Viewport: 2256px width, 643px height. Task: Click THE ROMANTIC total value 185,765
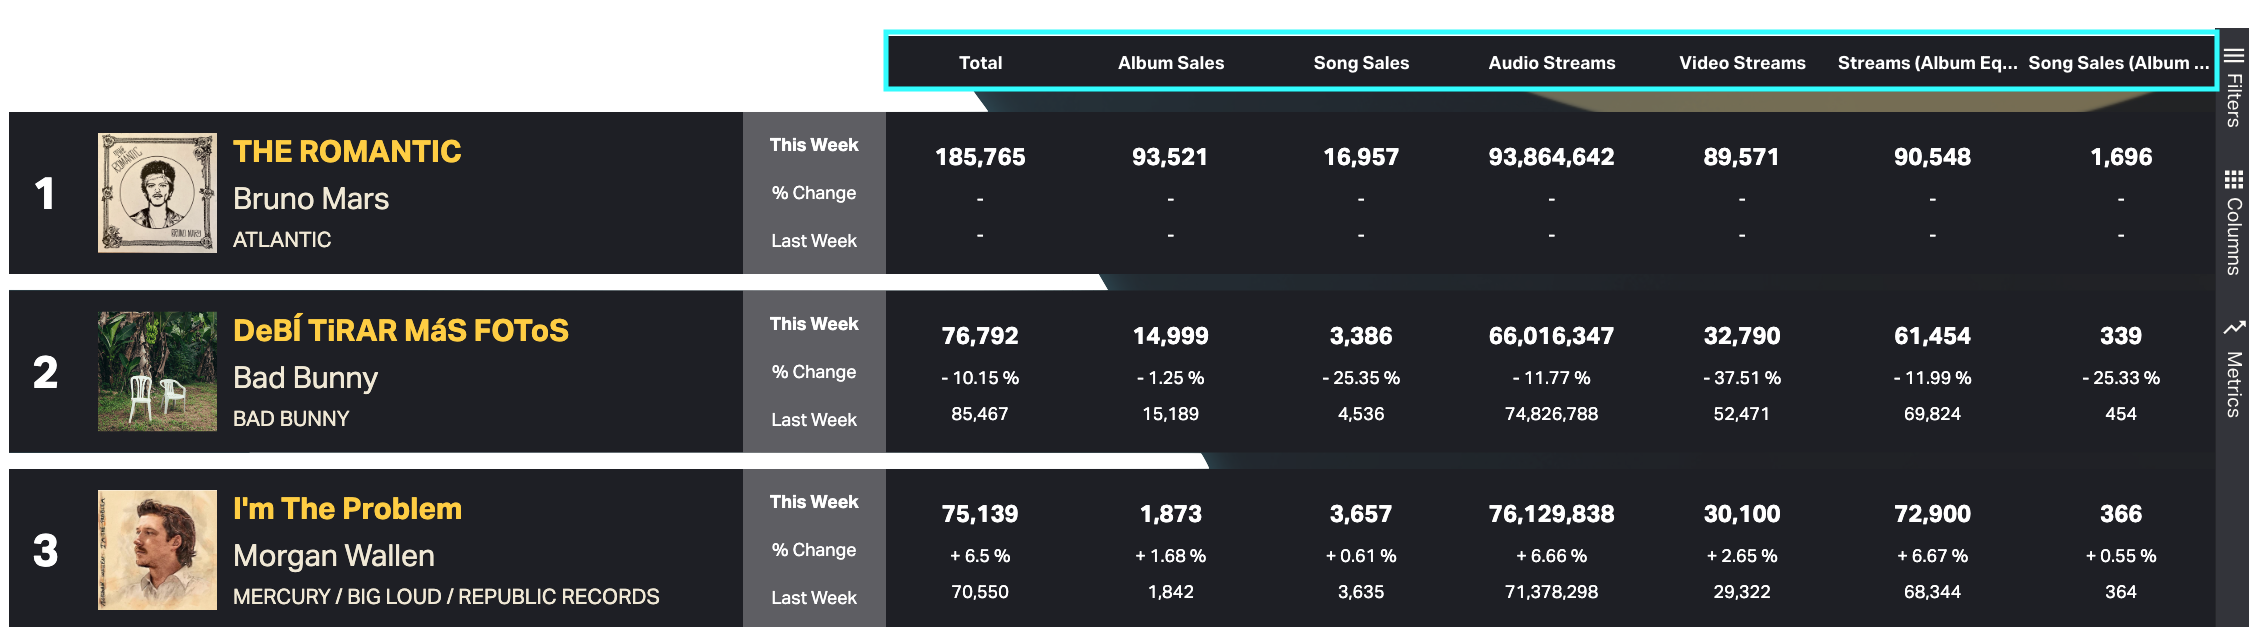(980, 157)
